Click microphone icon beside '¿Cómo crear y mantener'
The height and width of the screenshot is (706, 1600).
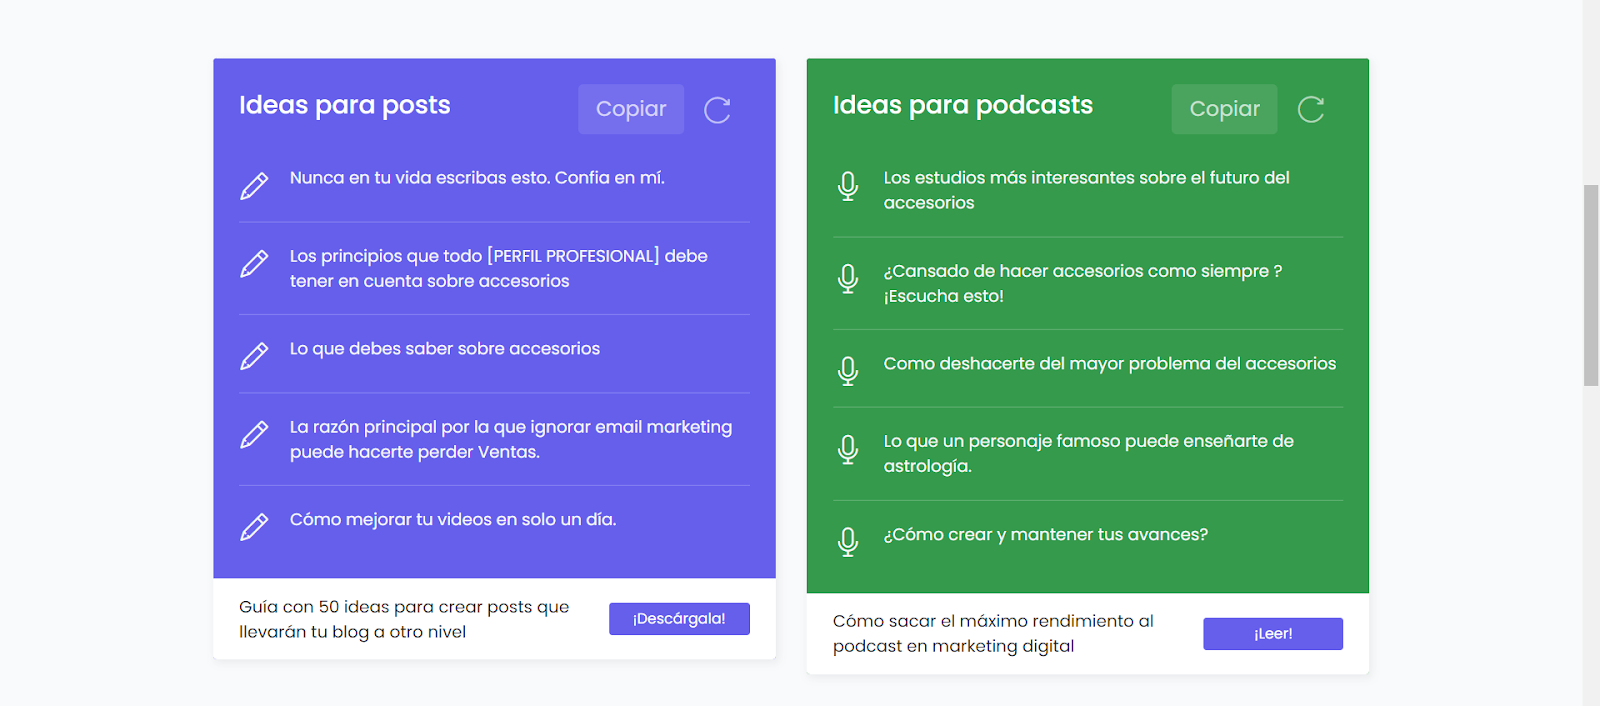coord(848,542)
